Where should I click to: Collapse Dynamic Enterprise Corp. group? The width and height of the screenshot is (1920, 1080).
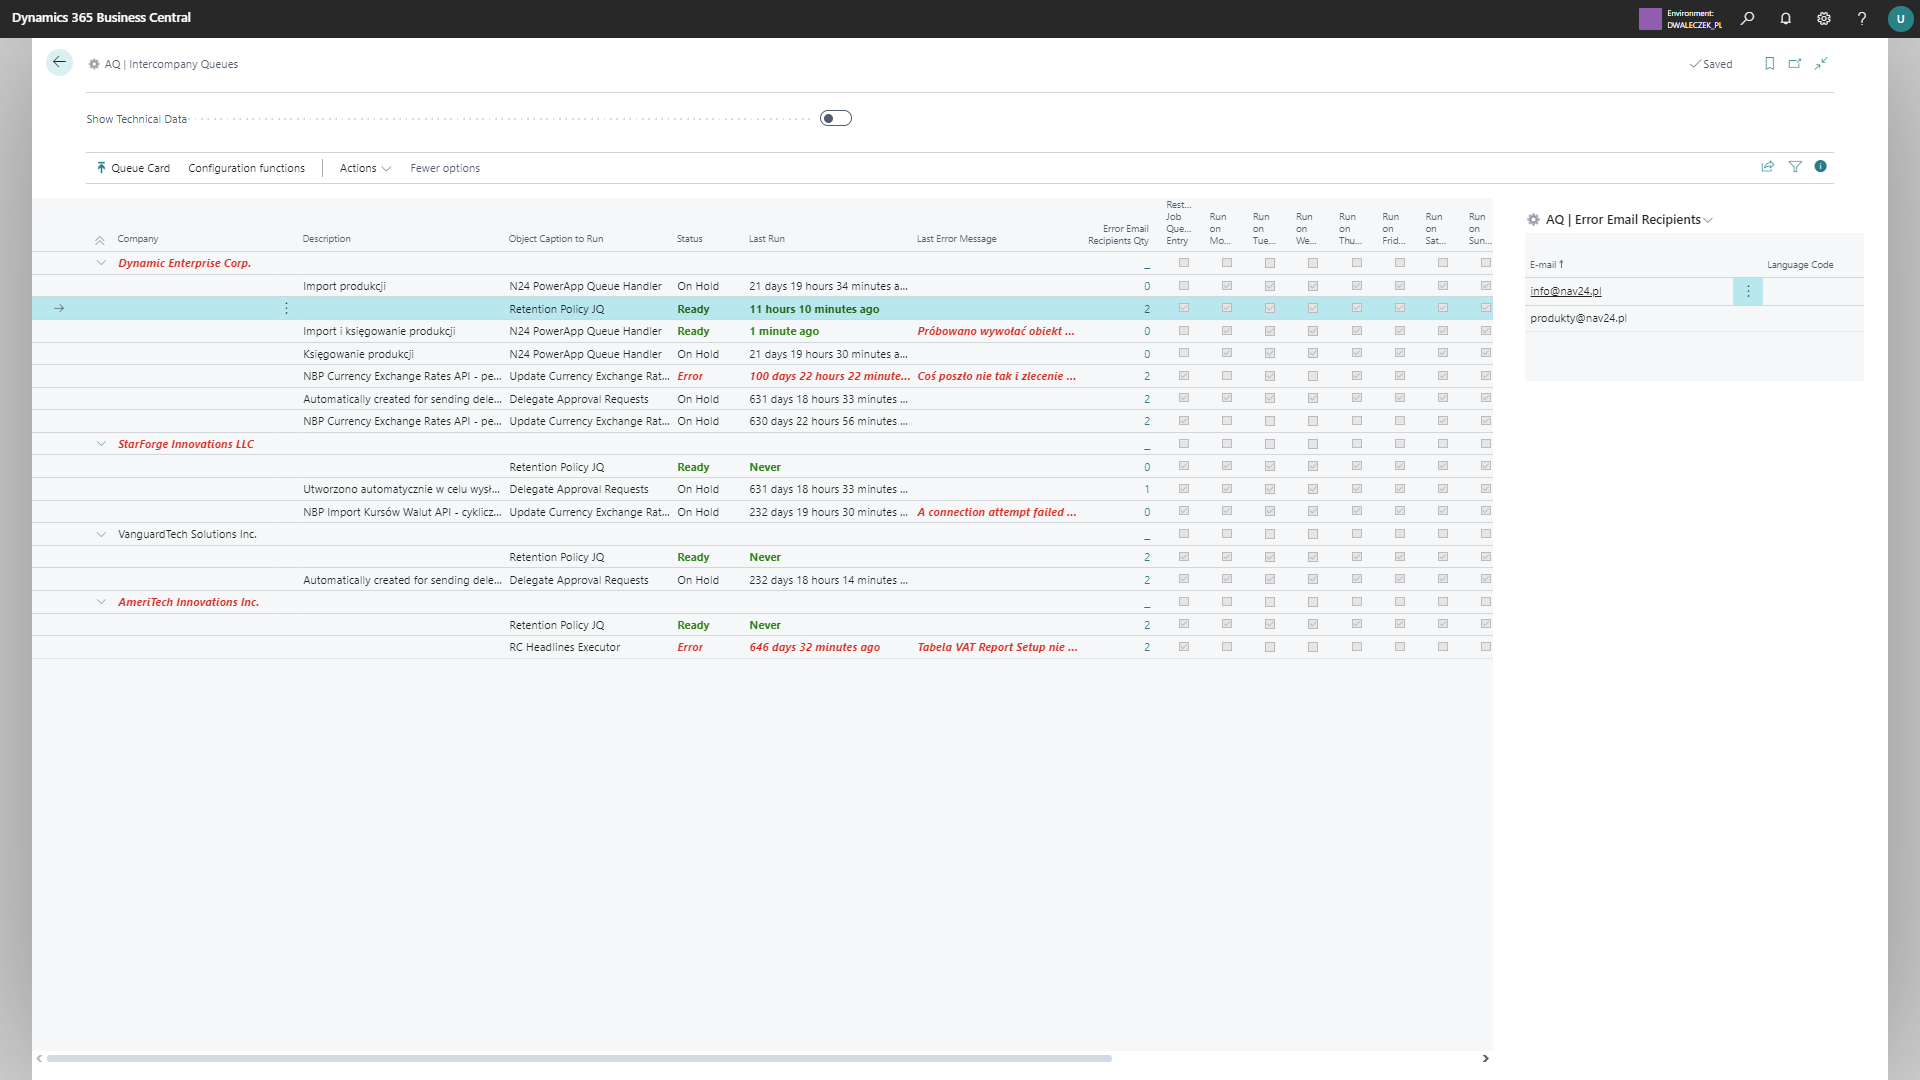pos(101,263)
